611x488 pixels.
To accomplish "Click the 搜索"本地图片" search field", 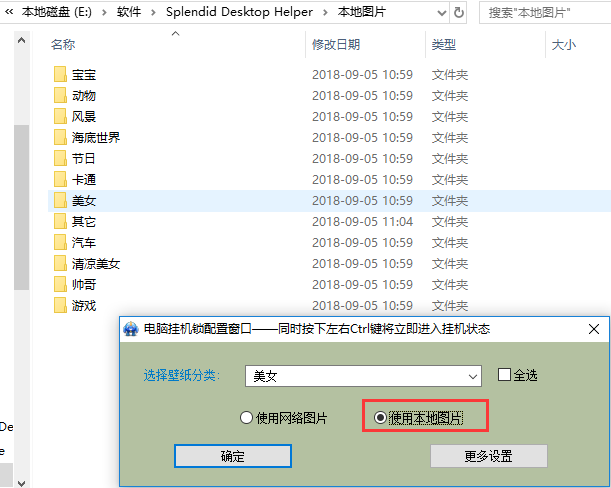I will 546,13.
